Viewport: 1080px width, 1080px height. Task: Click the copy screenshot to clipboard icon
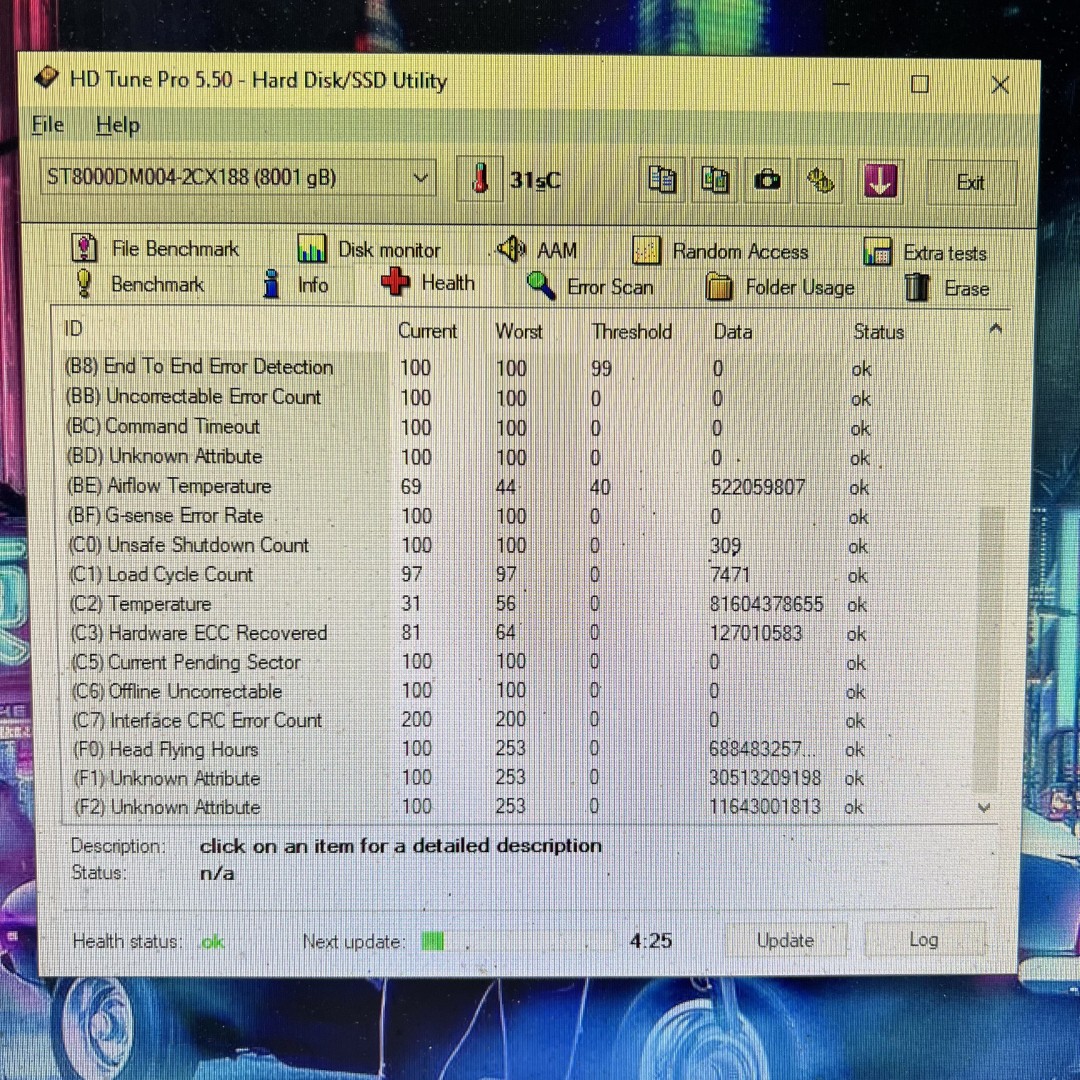point(715,180)
